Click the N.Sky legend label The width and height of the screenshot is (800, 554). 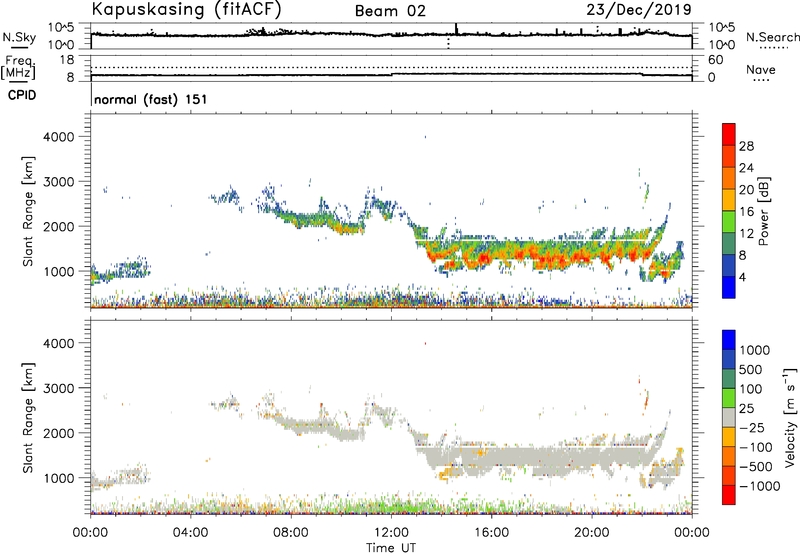point(19,37)
